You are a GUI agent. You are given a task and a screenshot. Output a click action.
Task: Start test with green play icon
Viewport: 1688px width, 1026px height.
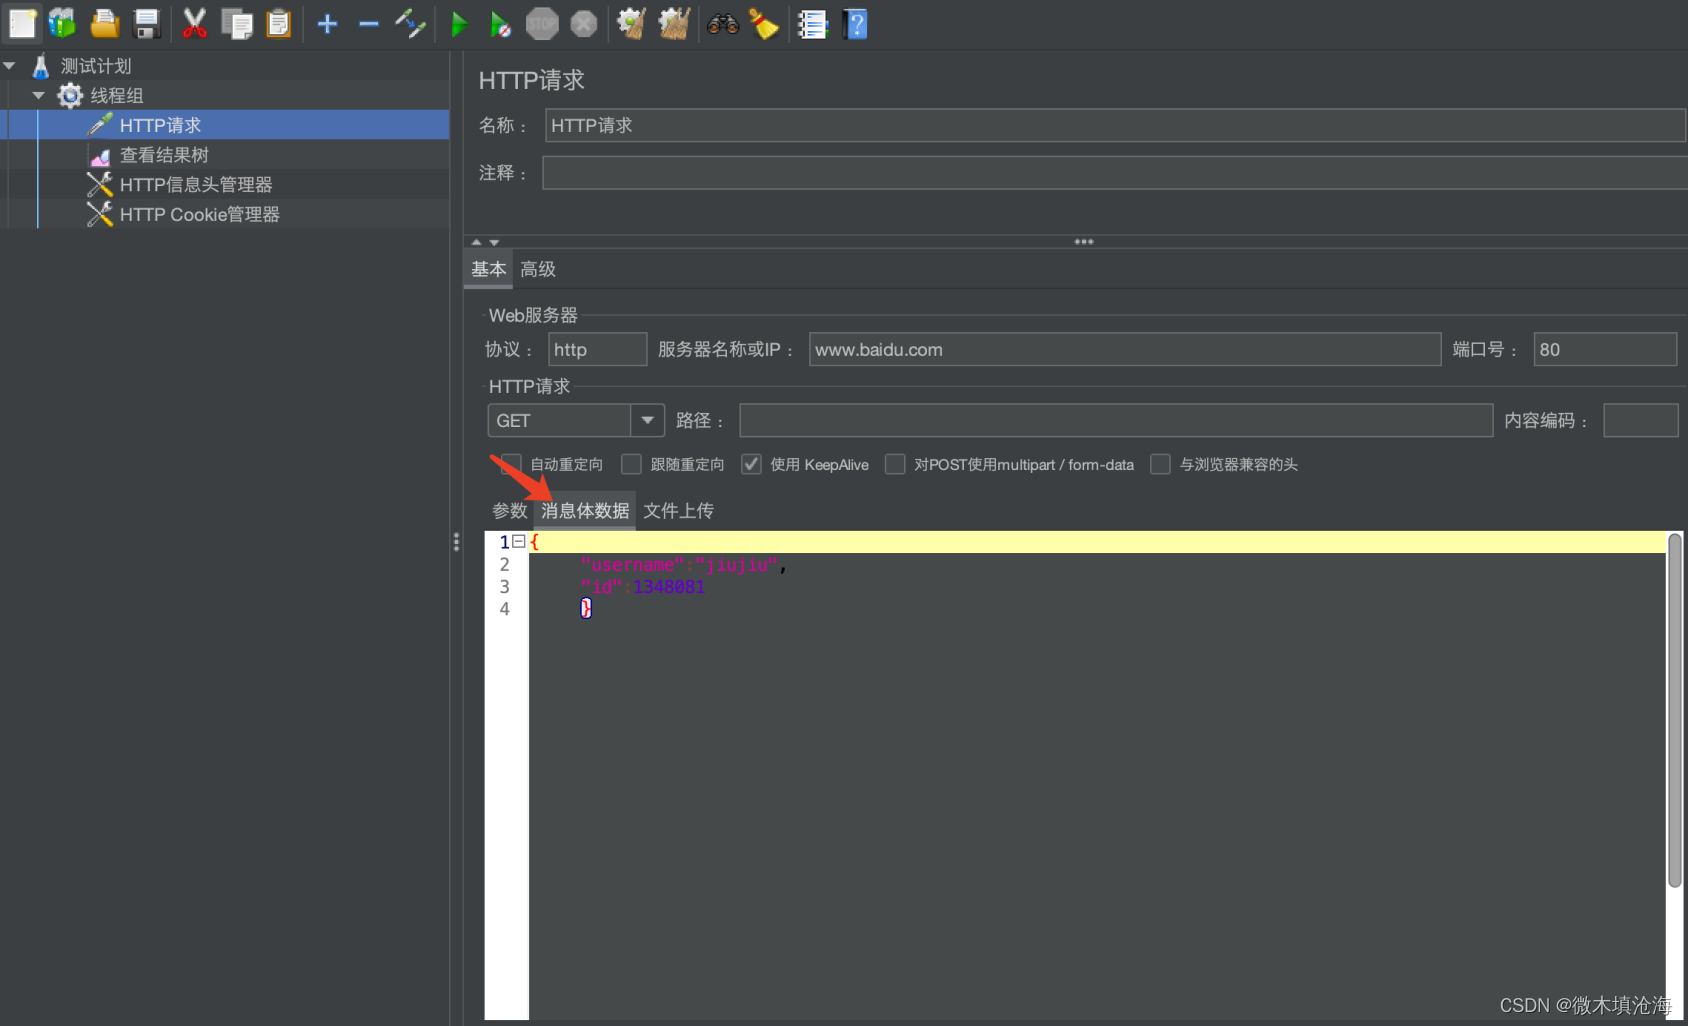tap(459, 23)
